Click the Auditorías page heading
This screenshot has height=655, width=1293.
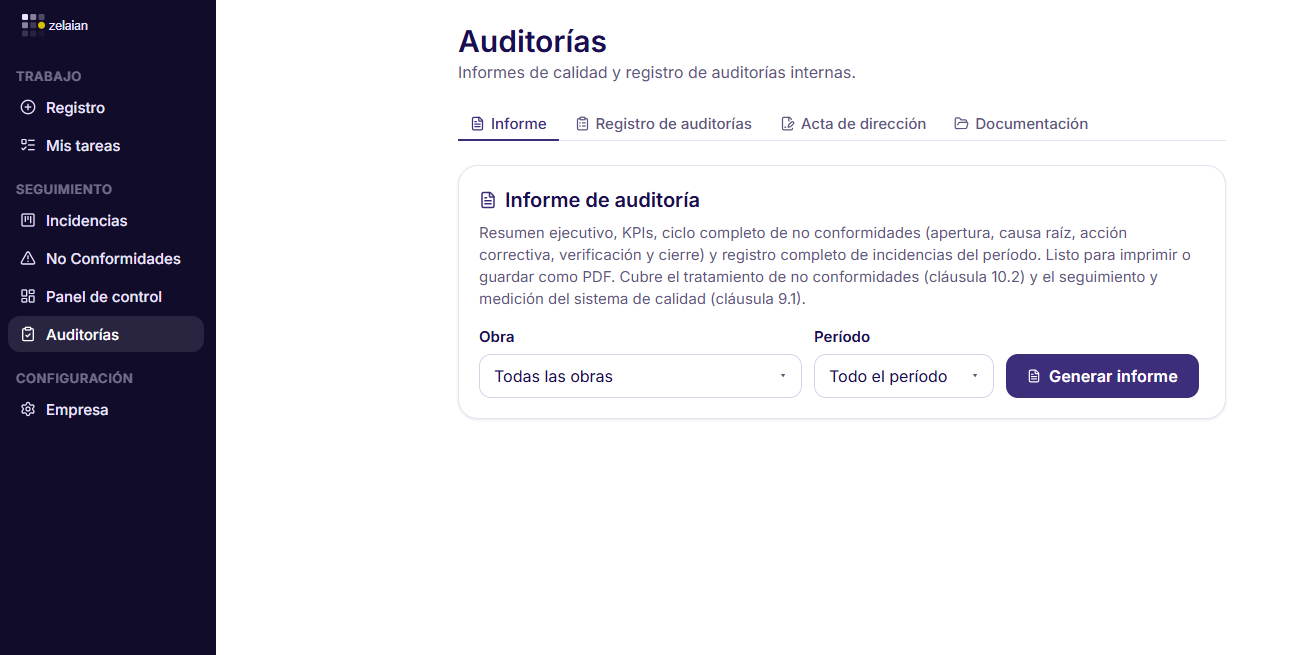(x=532, y=42)
